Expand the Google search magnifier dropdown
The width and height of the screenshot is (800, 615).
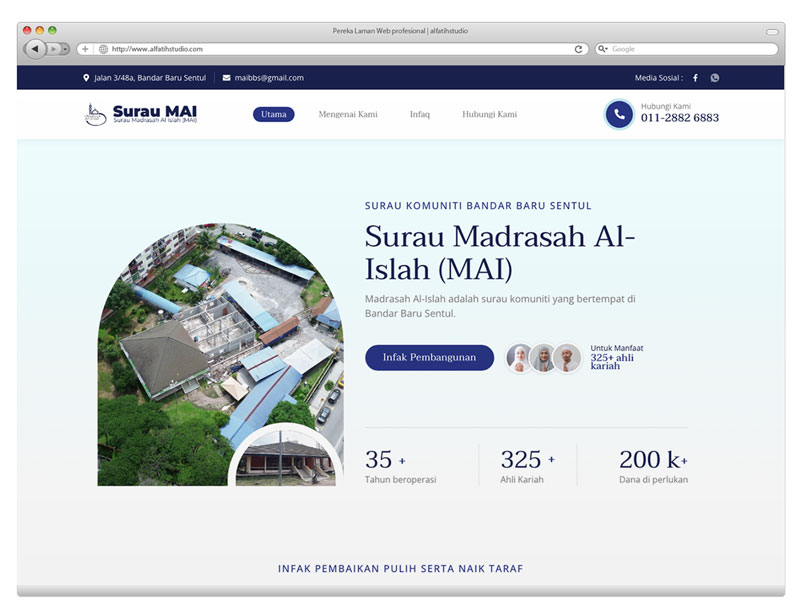603,48
